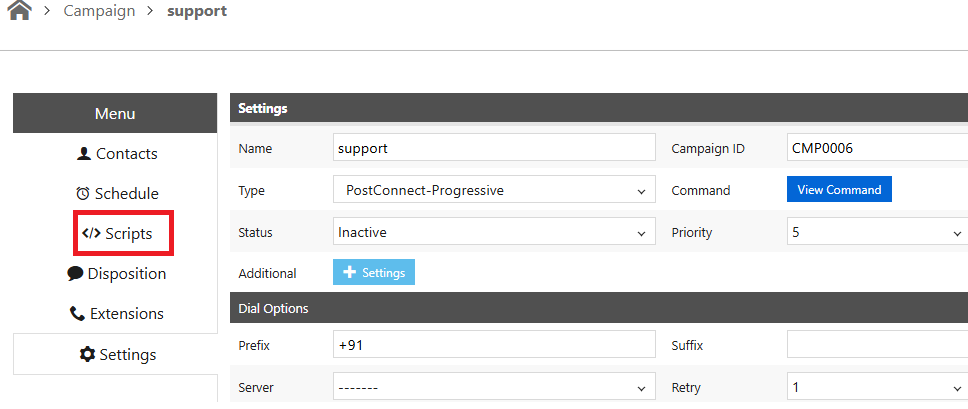Expand the Retry count dropdown
The image size is (968, 409).
click(877, 387)
